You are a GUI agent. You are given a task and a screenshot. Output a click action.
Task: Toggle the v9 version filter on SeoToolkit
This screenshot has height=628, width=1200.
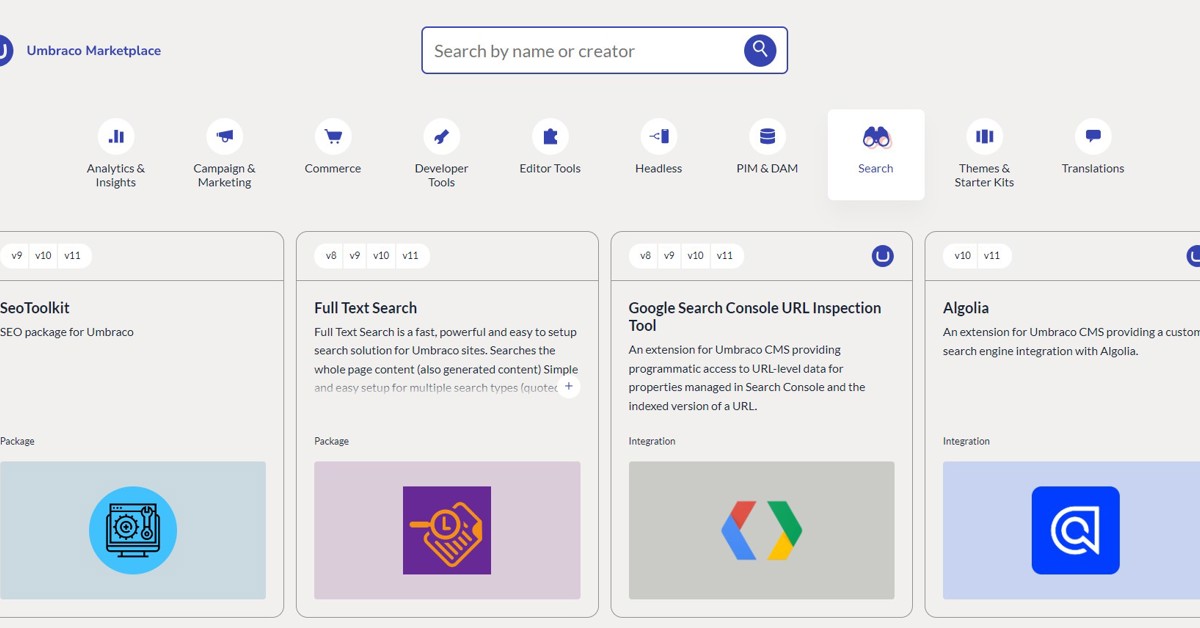point(15,255)
